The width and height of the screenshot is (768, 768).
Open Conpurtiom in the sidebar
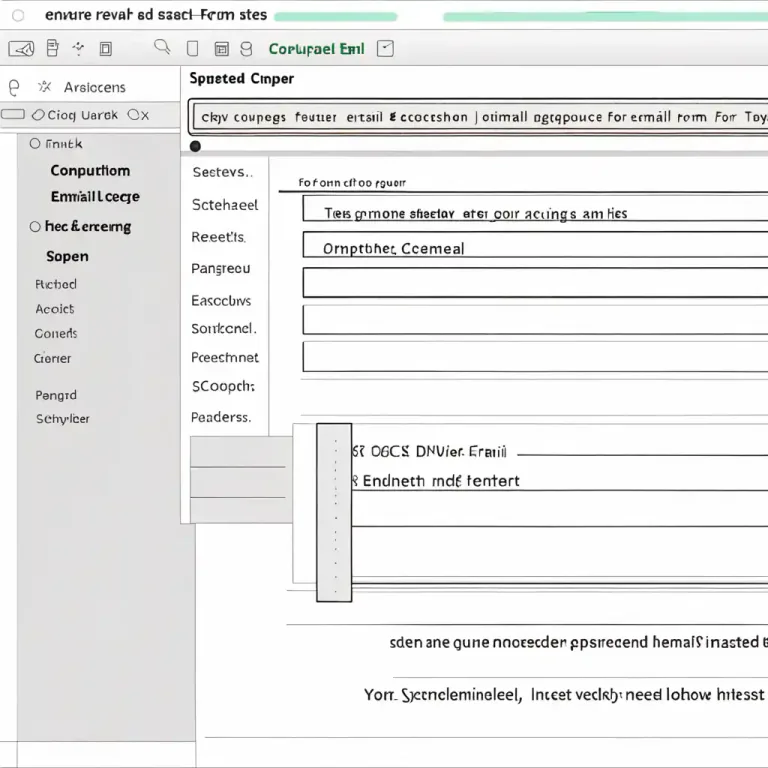[90, 170]
